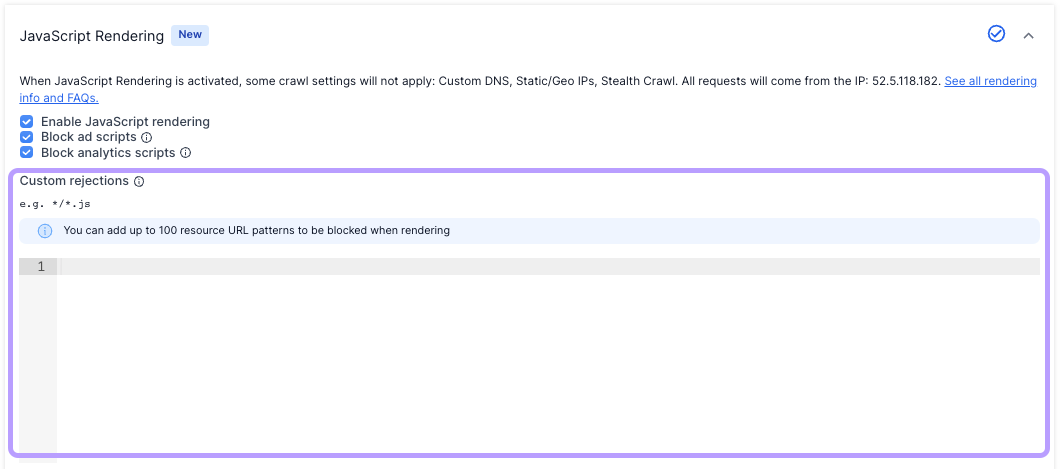Click the 100 resource URL patterns banner message

click(x=256, y=230)
